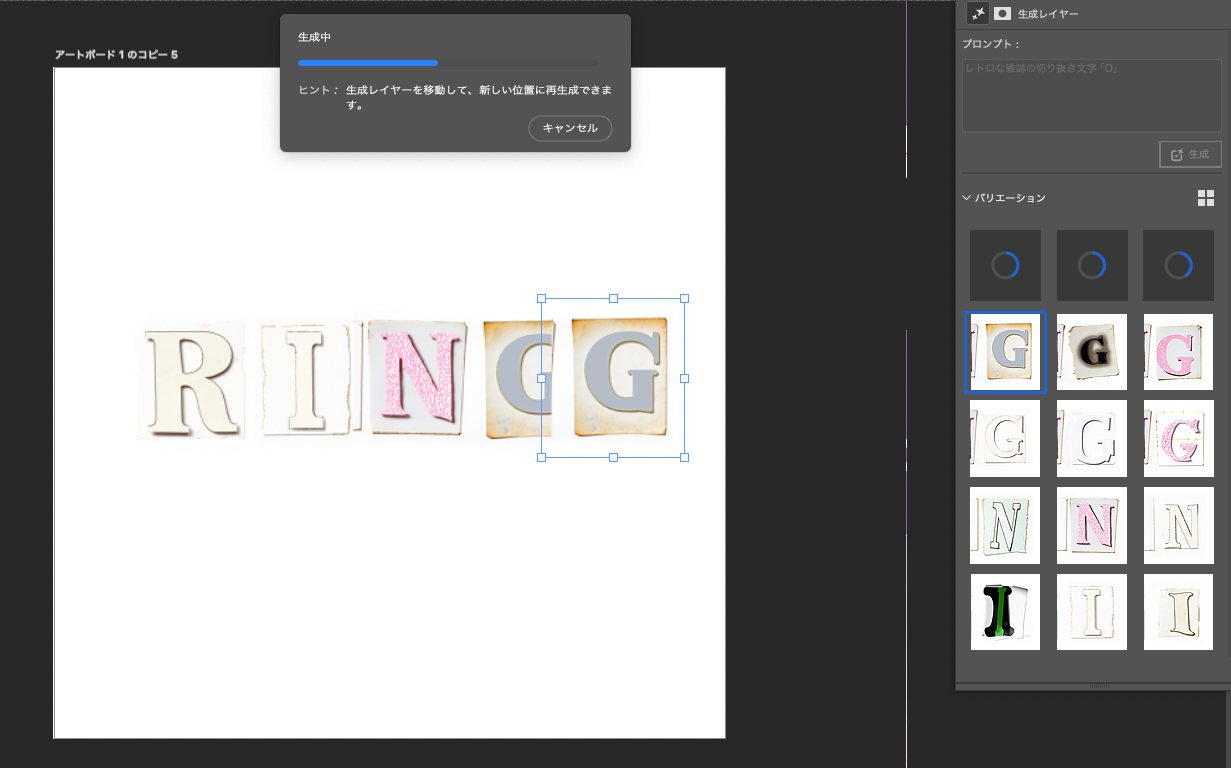Collapse the バリエーション section
This screenshot has width=1231, height=768.
(x=967, y=198)
